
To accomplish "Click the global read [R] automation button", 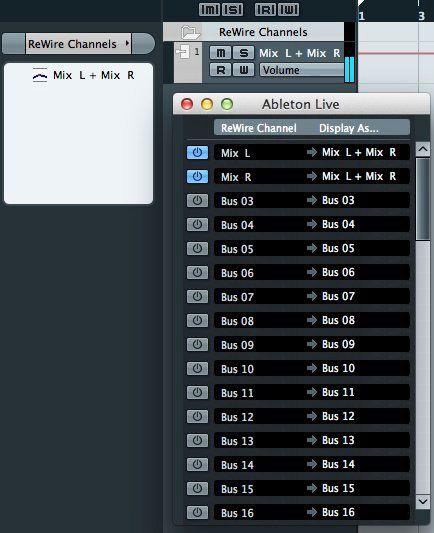I will tap(265, 9).
